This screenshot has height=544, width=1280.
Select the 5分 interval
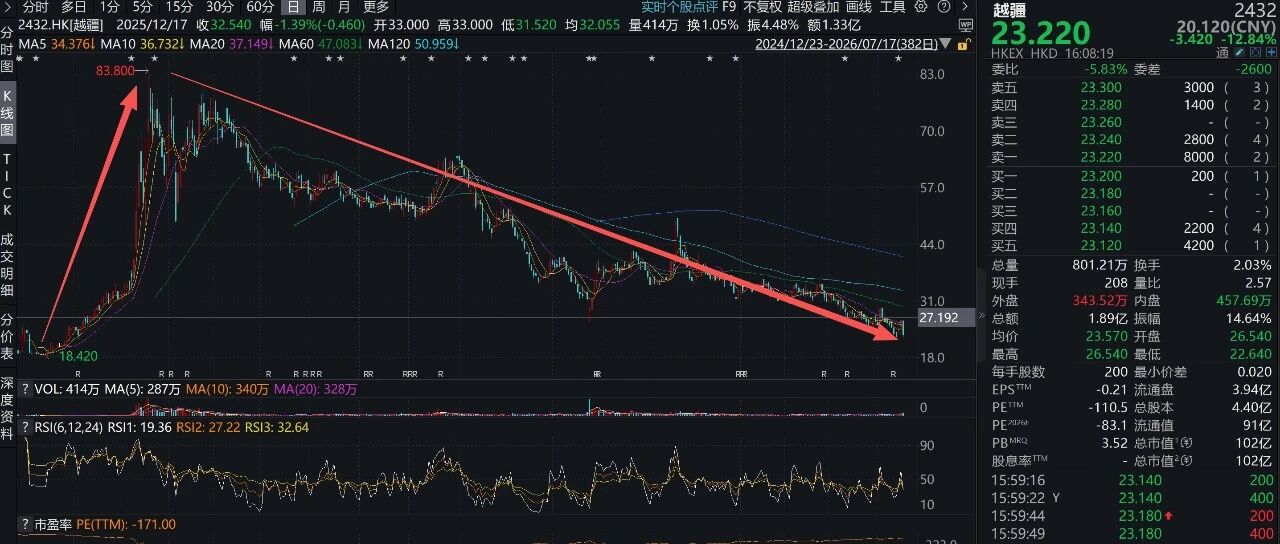click(x=144, y=6)
